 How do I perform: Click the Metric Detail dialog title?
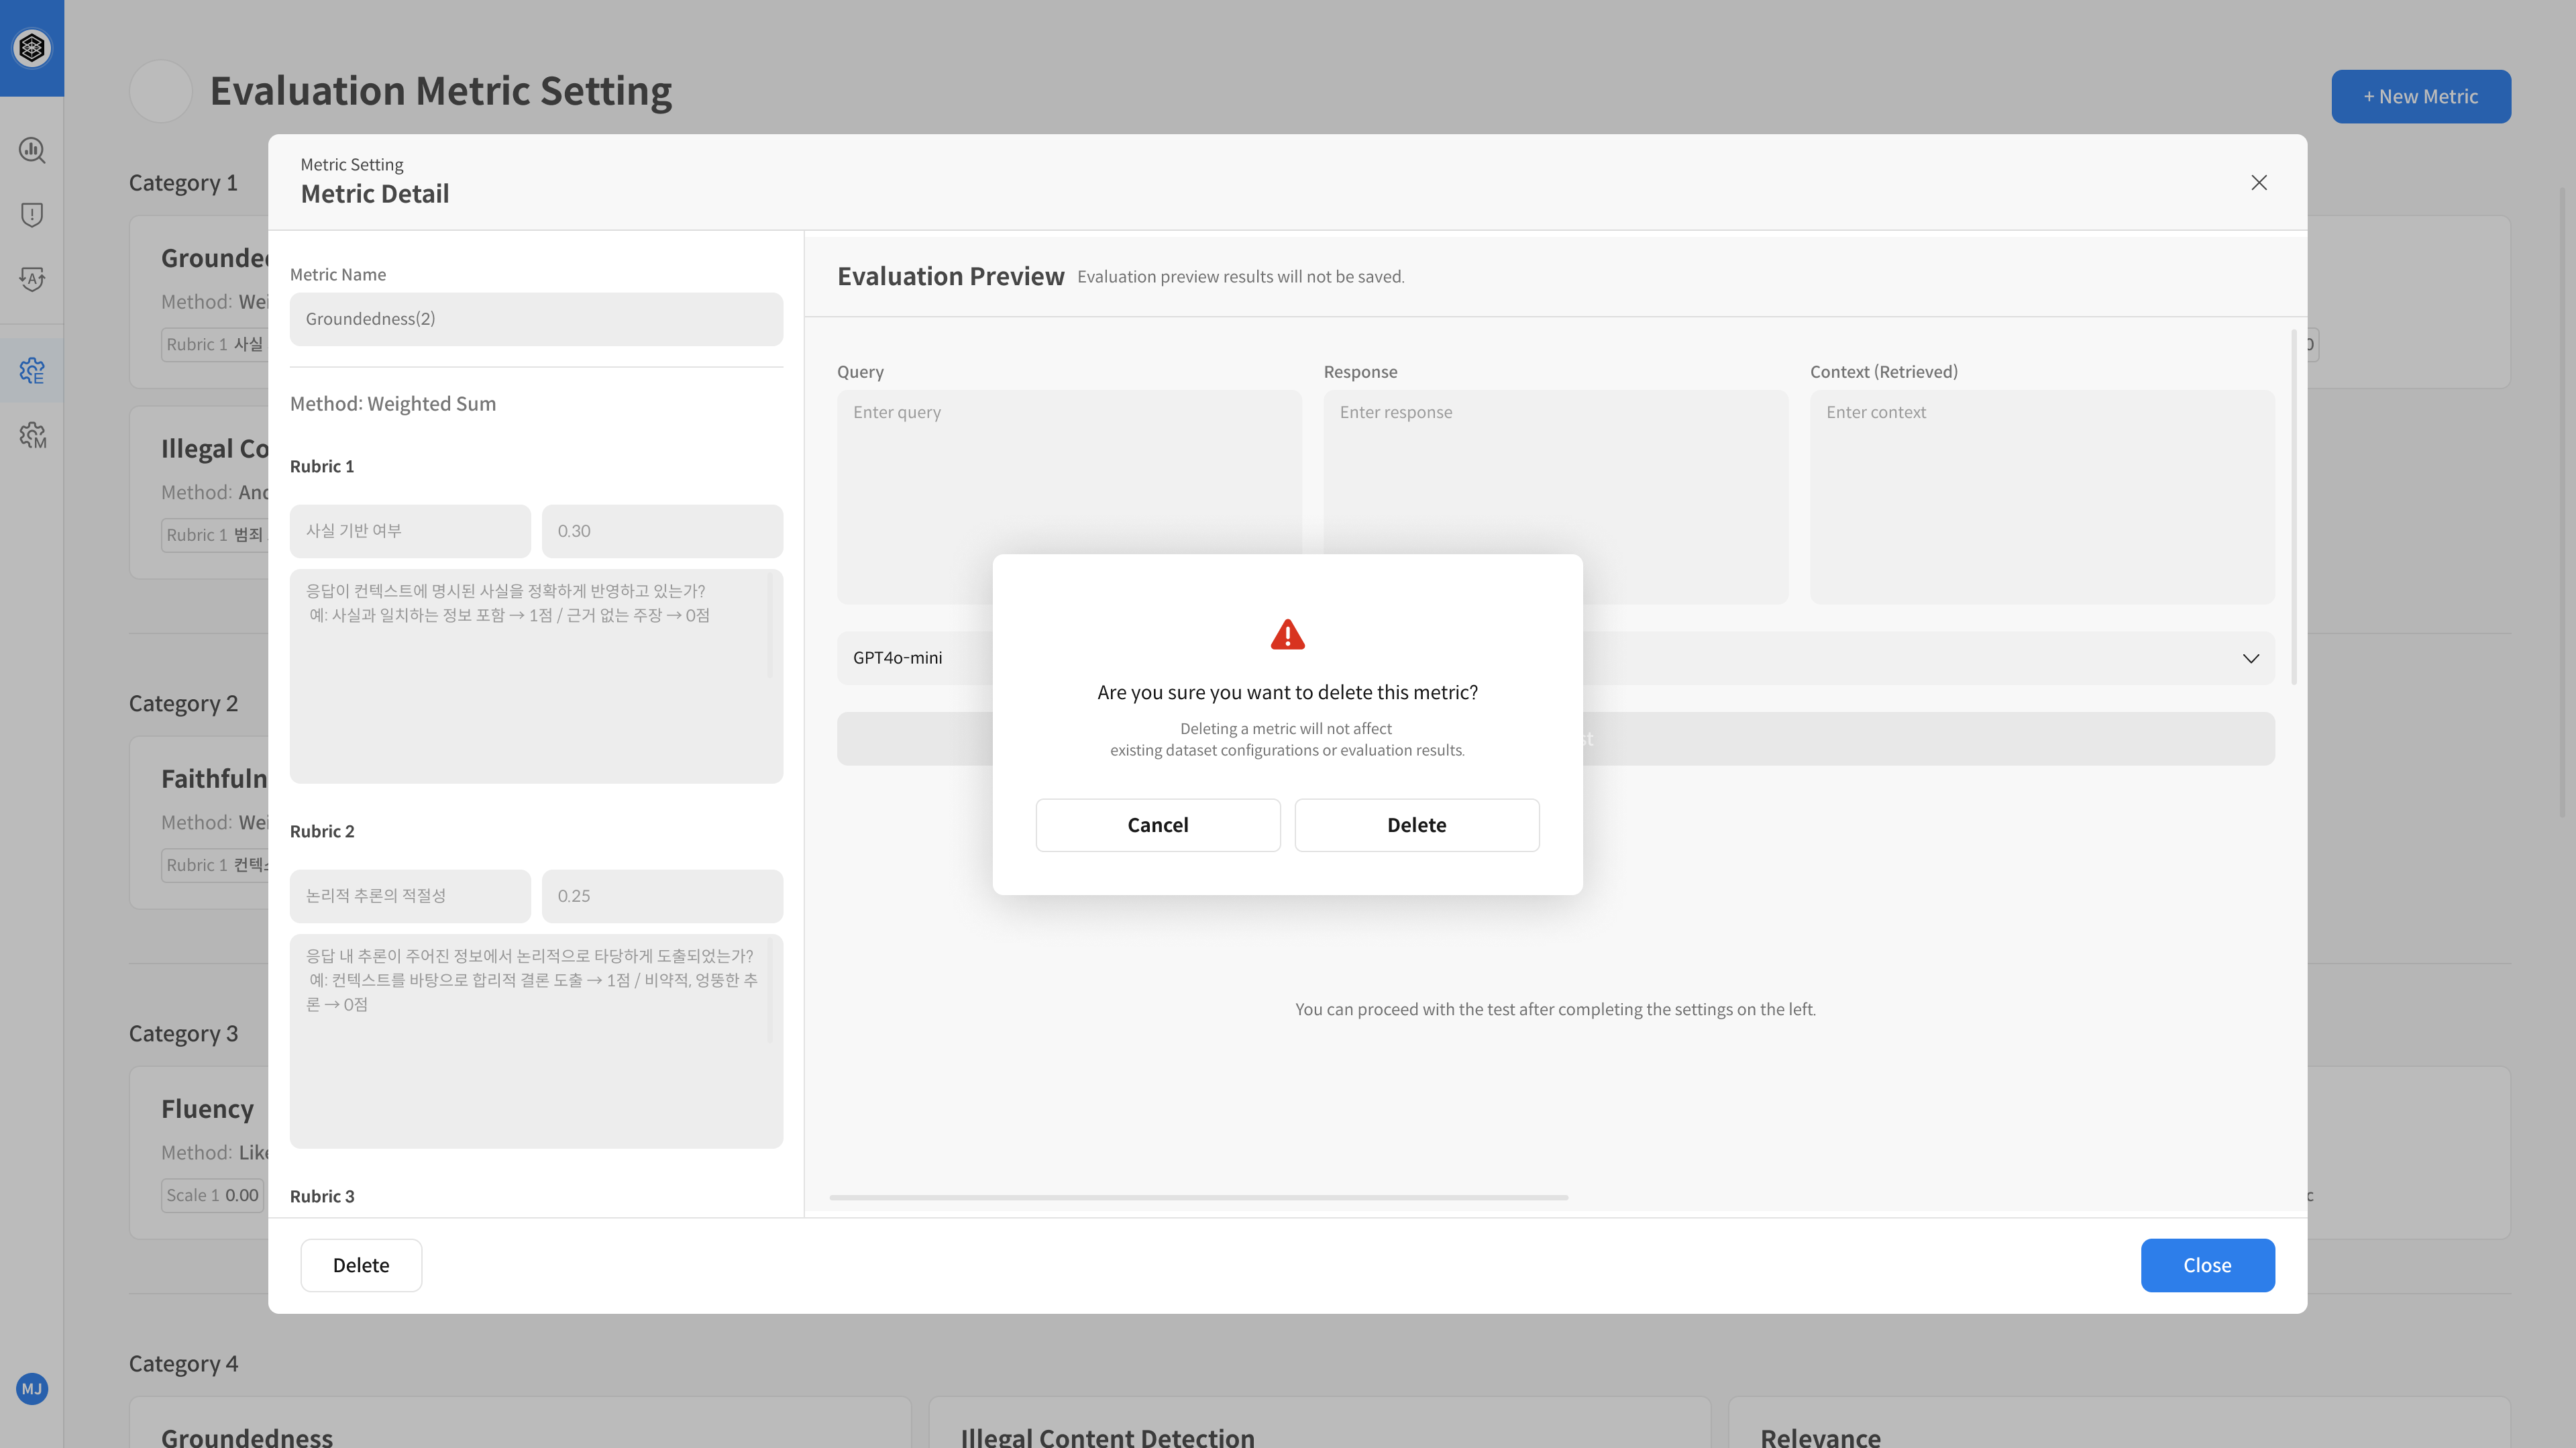(x=375, y=194)
